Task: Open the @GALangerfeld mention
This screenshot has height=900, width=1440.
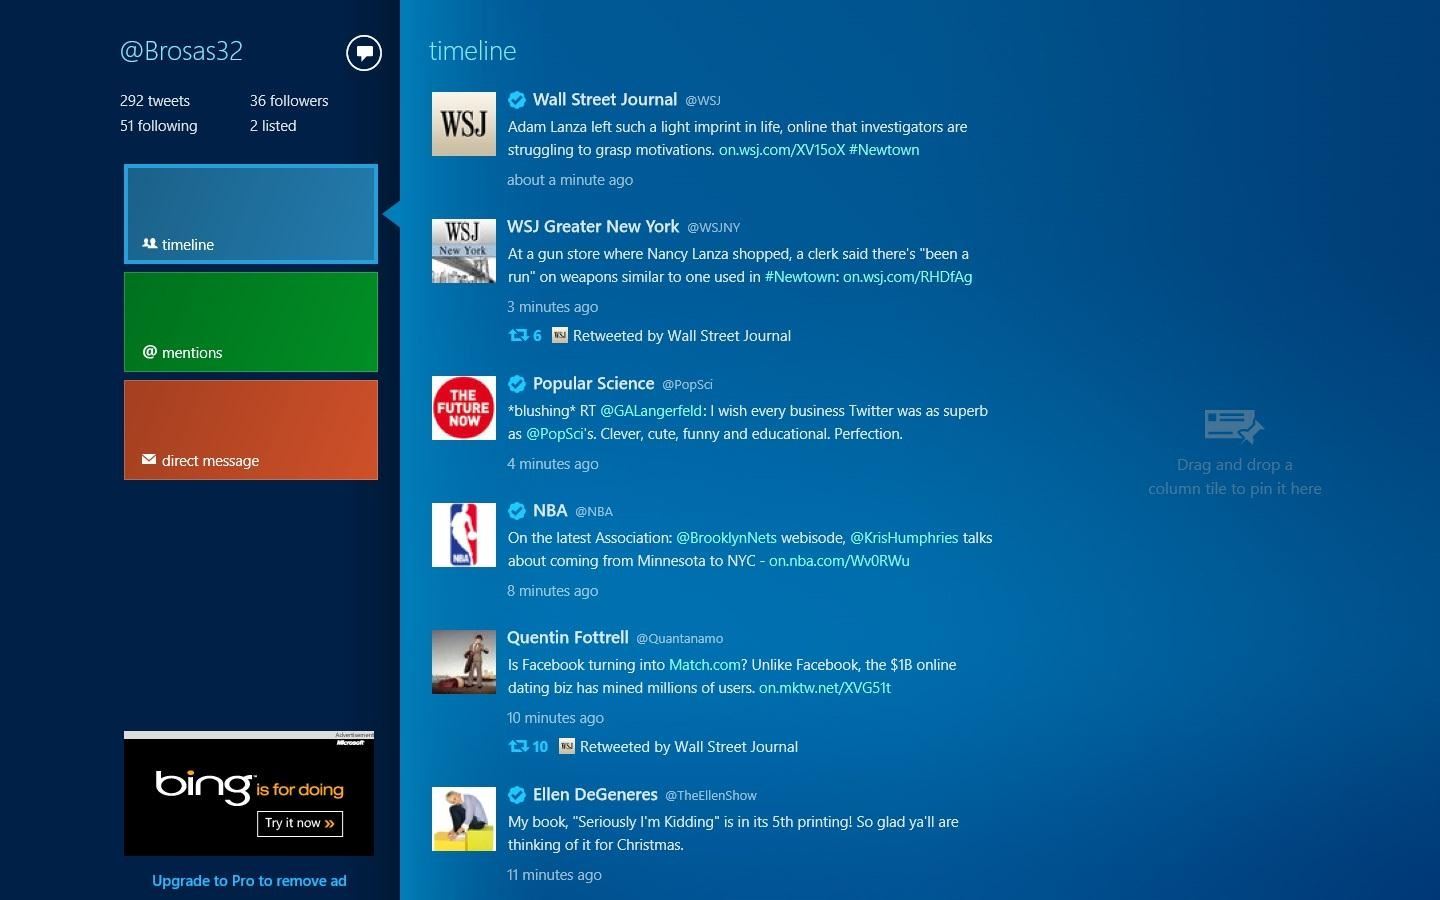Action: click(x=651, y=411)
